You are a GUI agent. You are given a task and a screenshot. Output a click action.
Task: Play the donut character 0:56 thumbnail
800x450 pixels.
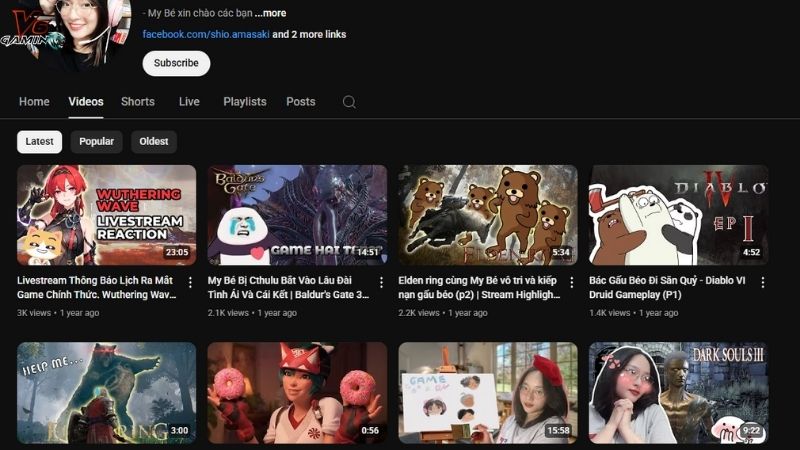tap(297, 392)
